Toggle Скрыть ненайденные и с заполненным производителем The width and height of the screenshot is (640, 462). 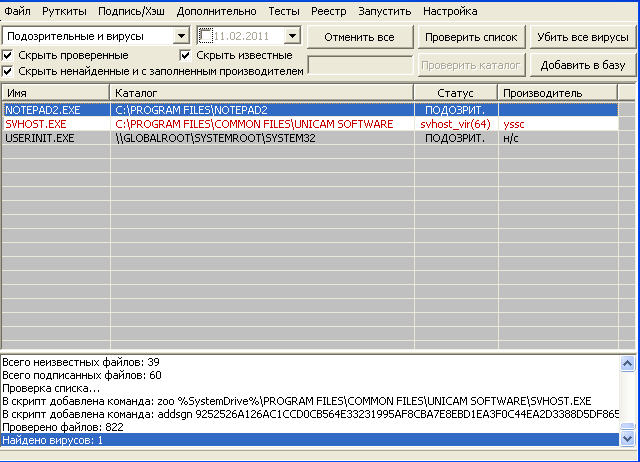pos(7,71)
